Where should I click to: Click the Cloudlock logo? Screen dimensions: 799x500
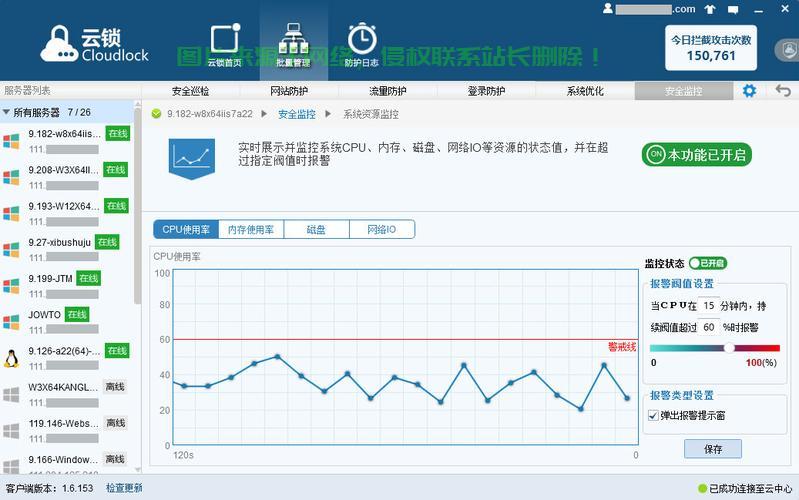94,44
